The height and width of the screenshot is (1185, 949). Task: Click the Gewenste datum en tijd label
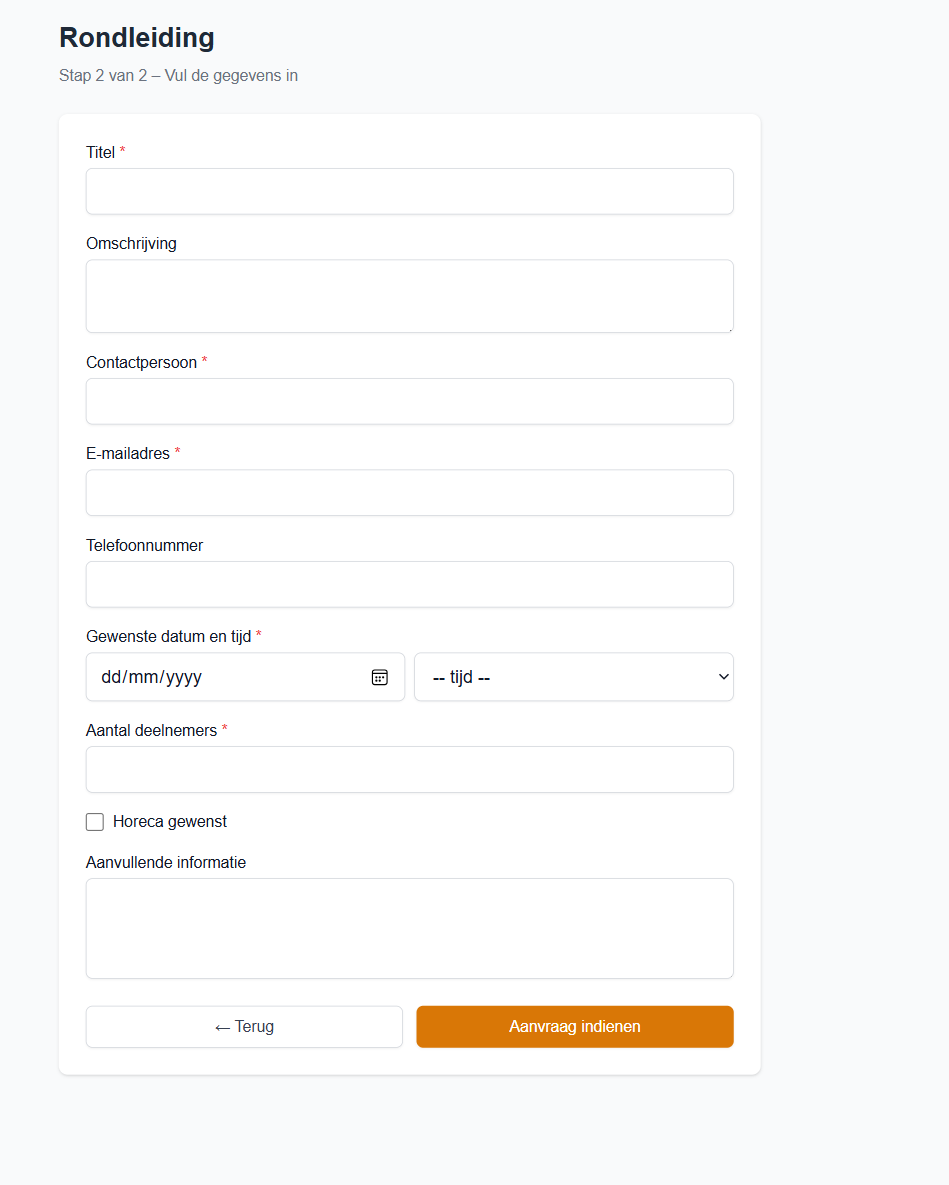pos(168,636)
